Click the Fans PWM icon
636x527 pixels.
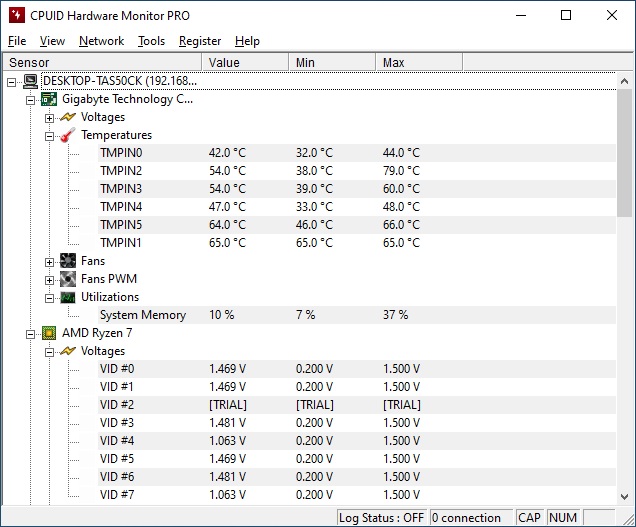(68, 279)
